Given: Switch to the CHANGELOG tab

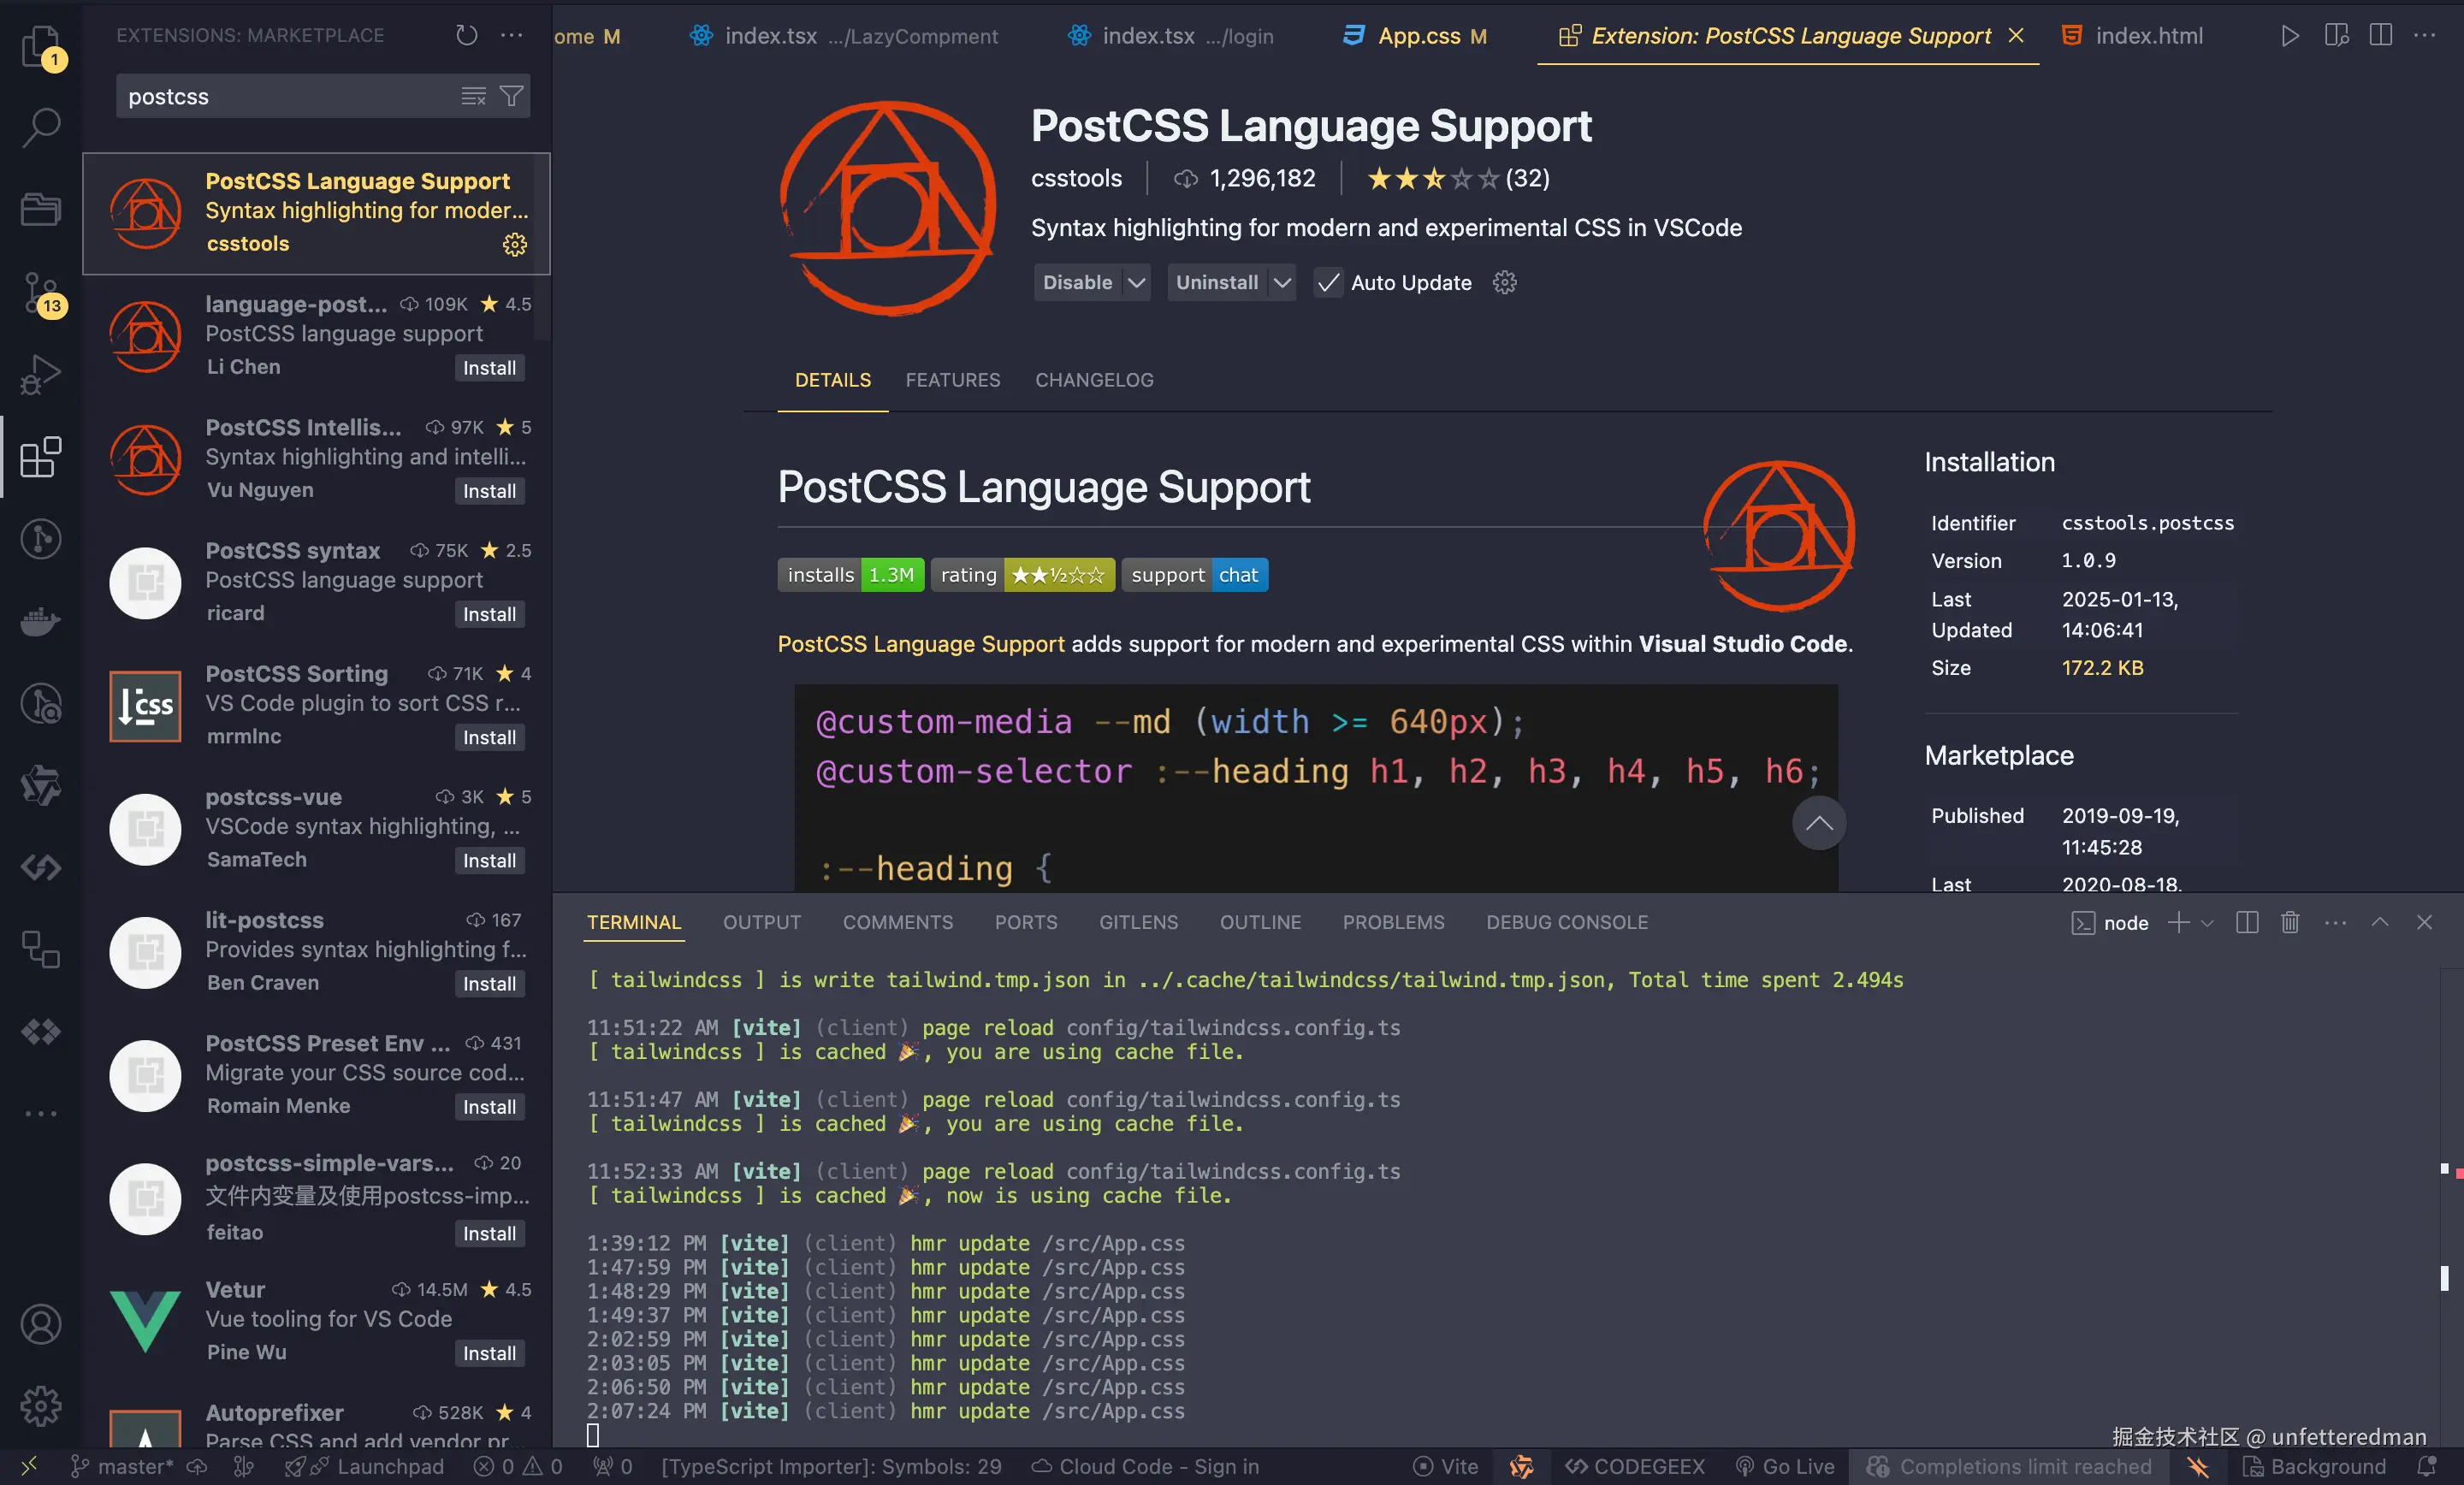Looking at the screenshot, I should (x=1094, y=380).
